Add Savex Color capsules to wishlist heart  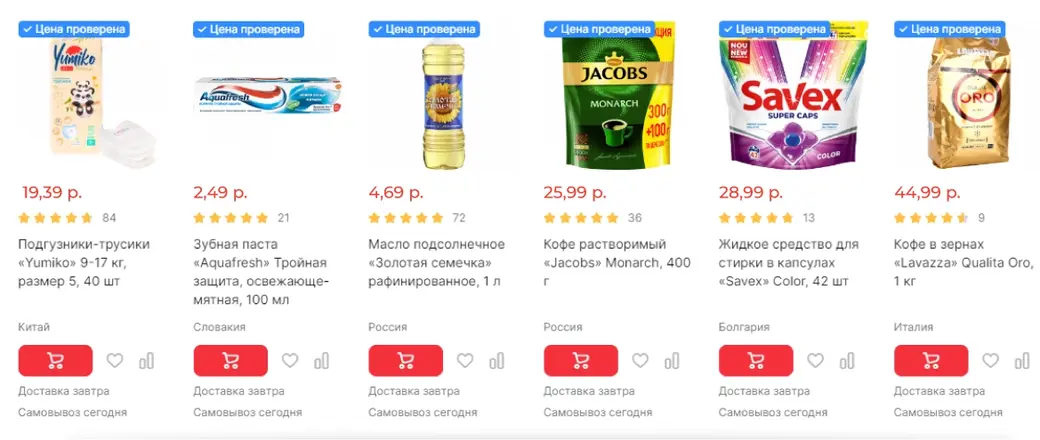[815, 360]
